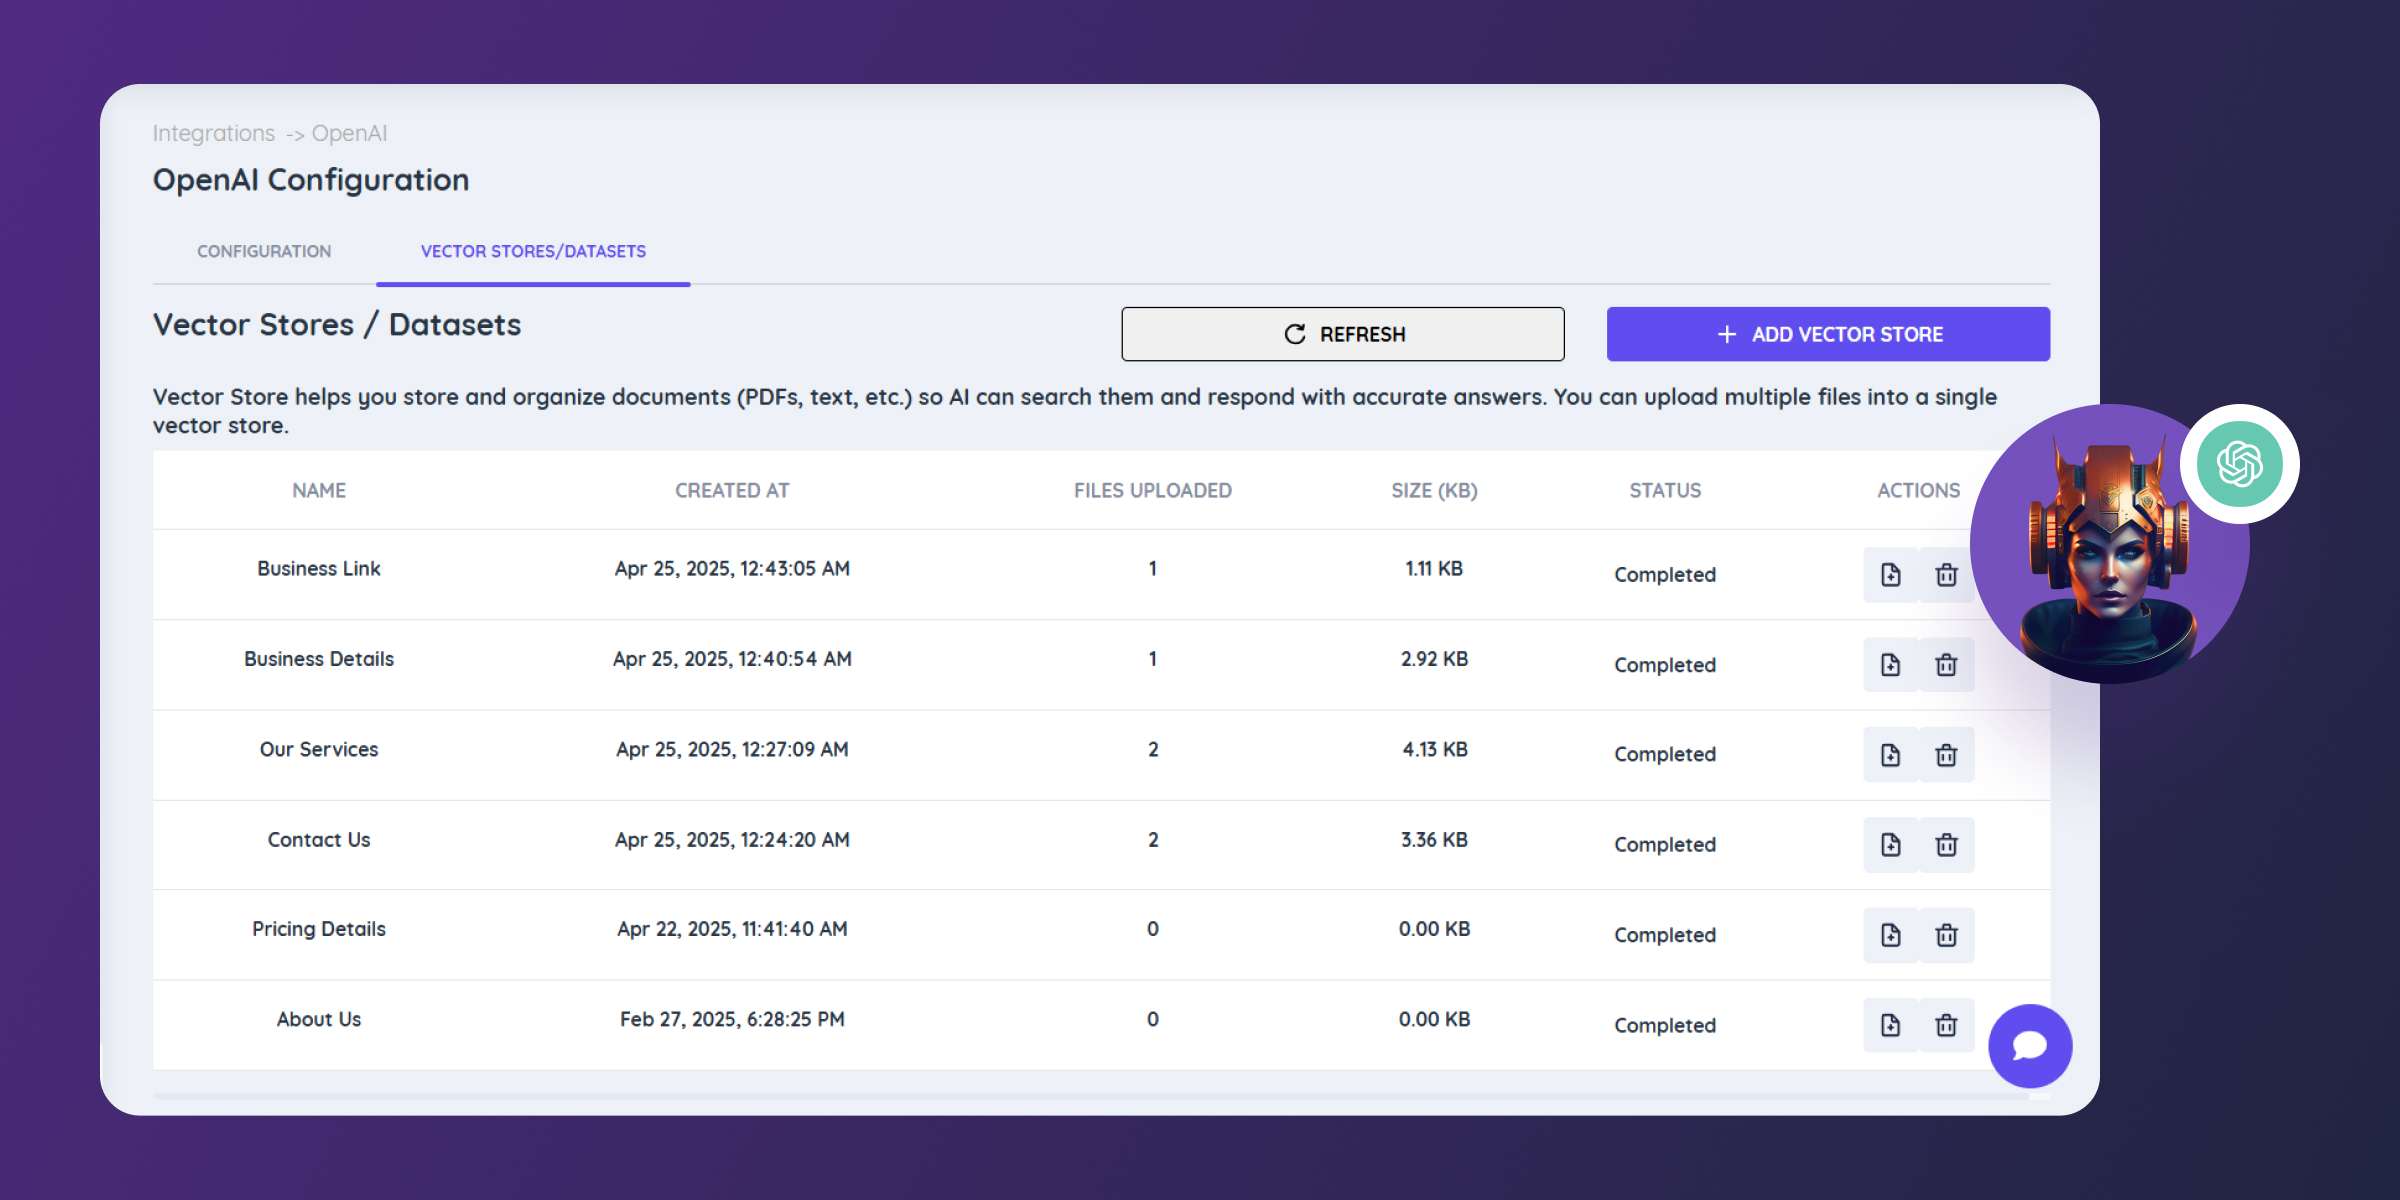Delete the Business Link vector store
Screen dimensions: 2400x1200
pyautogui.click(x=1946, y=575)
